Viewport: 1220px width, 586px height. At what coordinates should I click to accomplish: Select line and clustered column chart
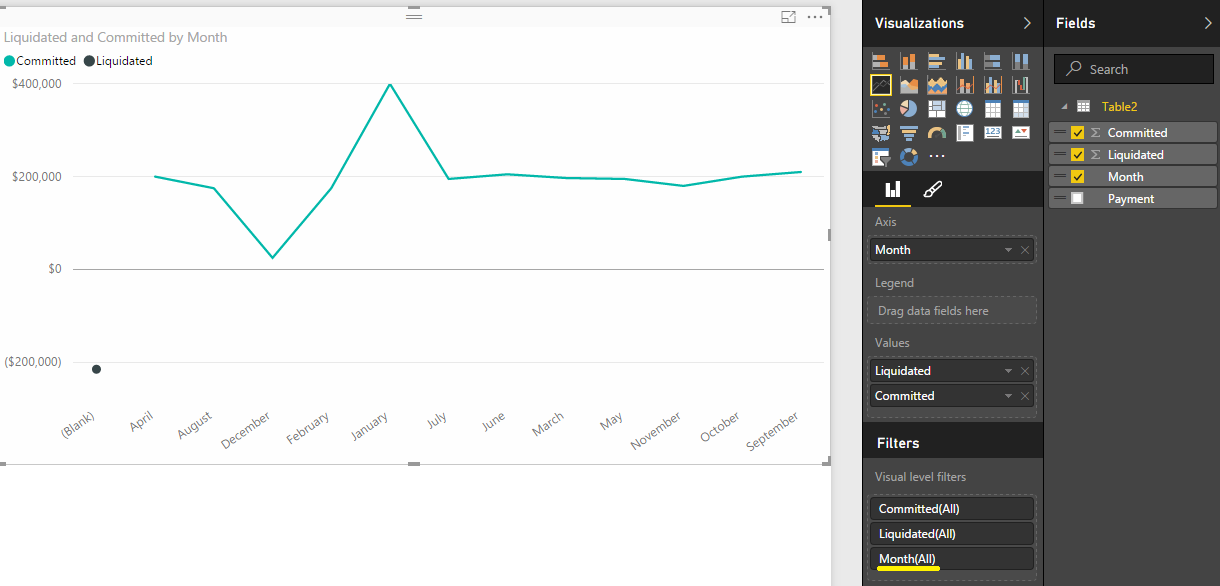coord(993,85)
